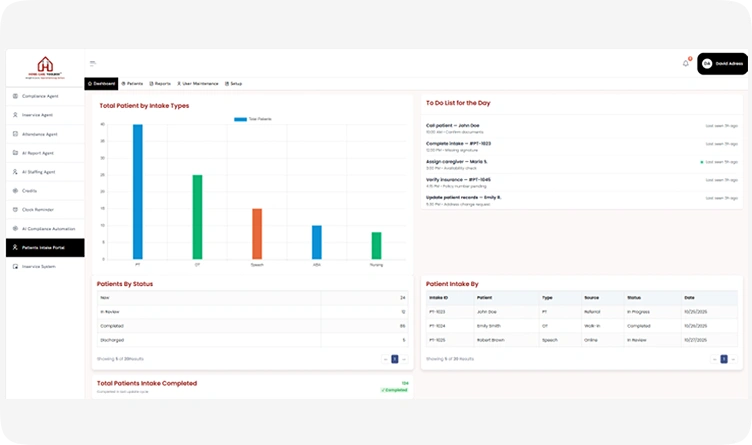Open the 'Call patient – John Doe' to-do item
This screenshot has width=752, height=445.
[x=582, y=128]
